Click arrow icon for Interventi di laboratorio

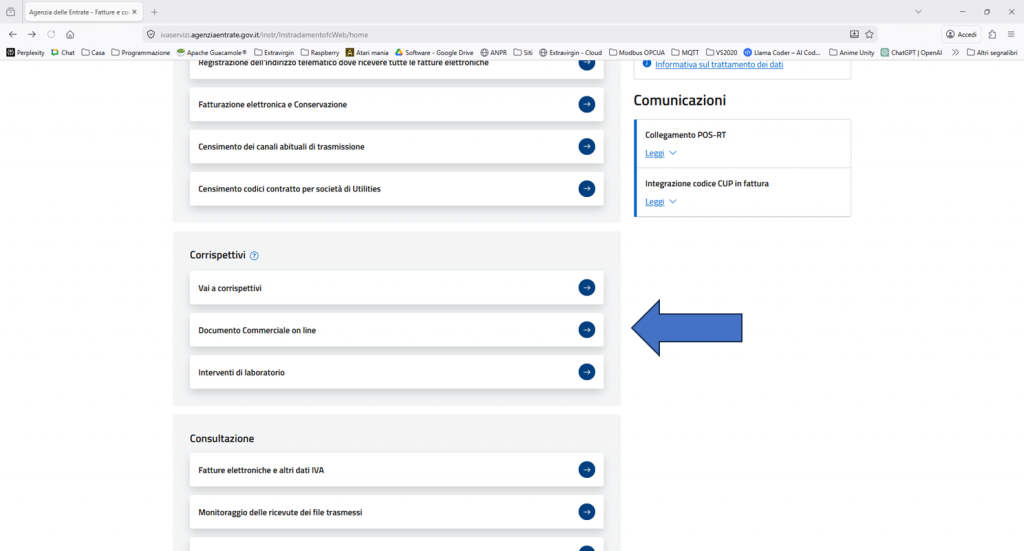pos(587,372)
